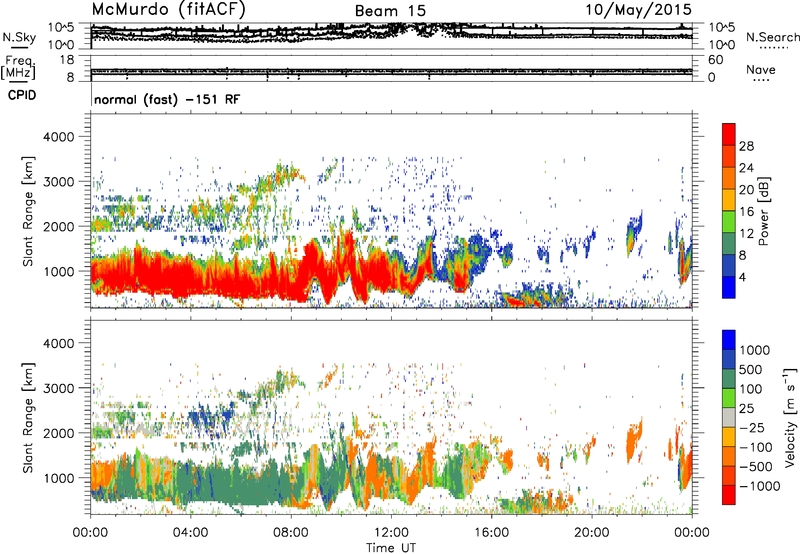Click the '04:00' time tick label
This screenshot has height=554, width=800.
coord(190,533)
